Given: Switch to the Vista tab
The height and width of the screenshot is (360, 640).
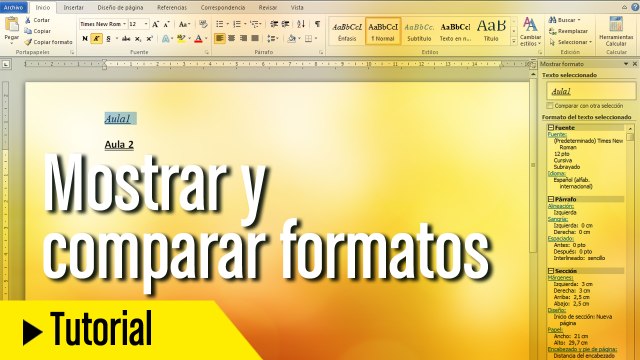Looking at the screenshot, I should (297, 7).
